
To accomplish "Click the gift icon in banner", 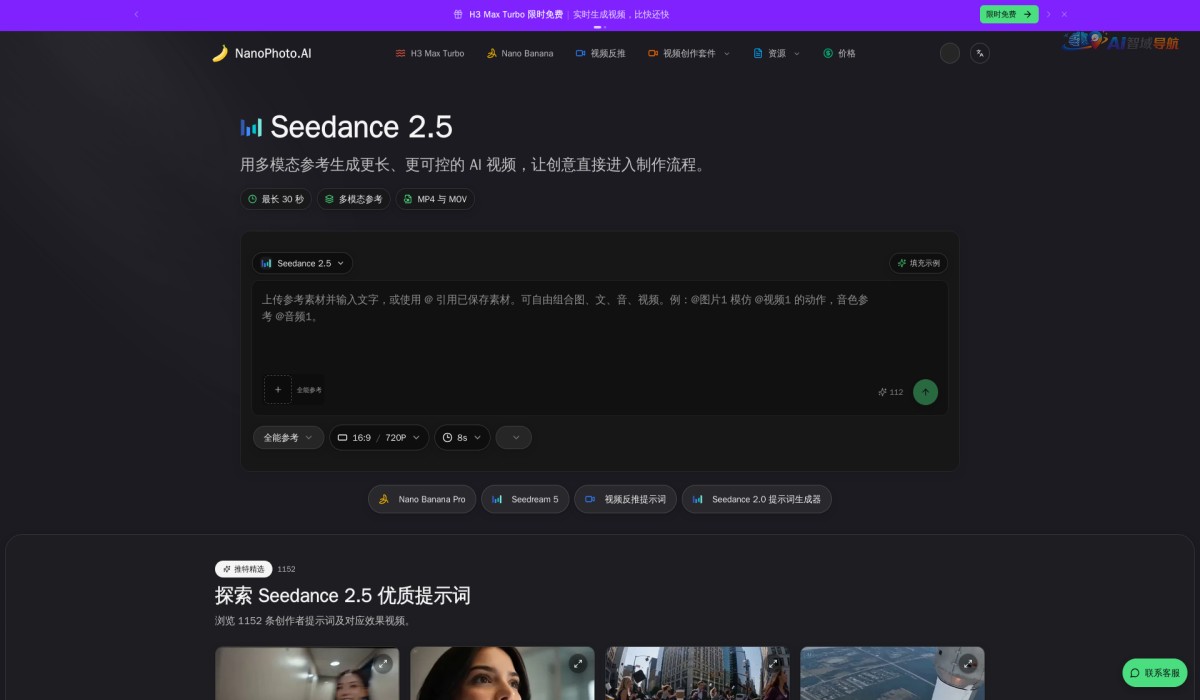I will pyautogui.click(x=458, y=14).
